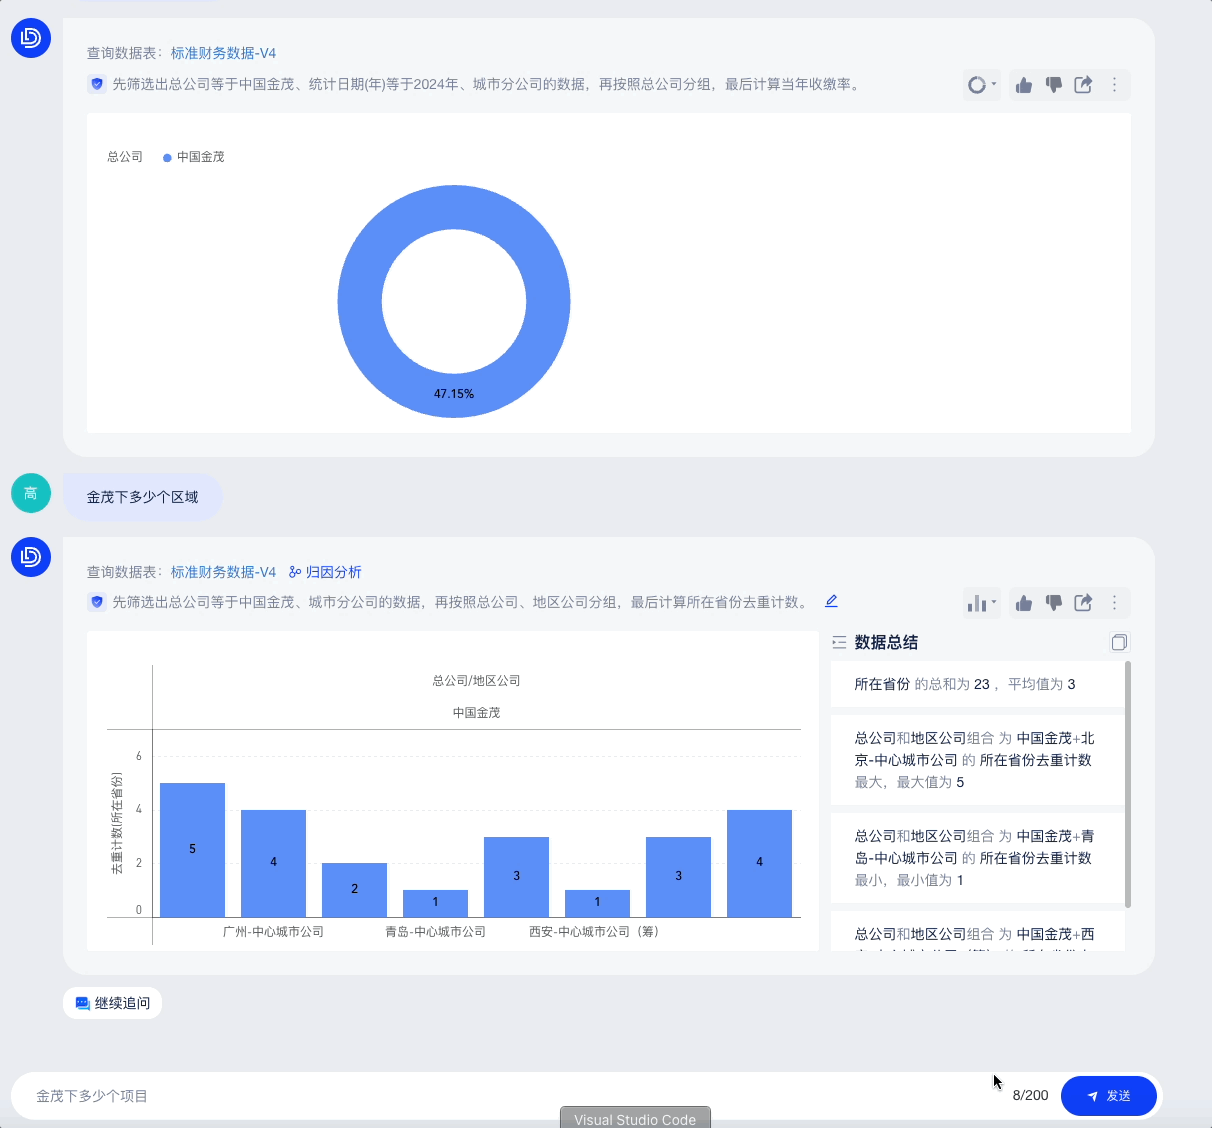Screen dimensions: 1212x1128
Task: Edit the query description with pencil icon
Action: click(x=831, y=601)
